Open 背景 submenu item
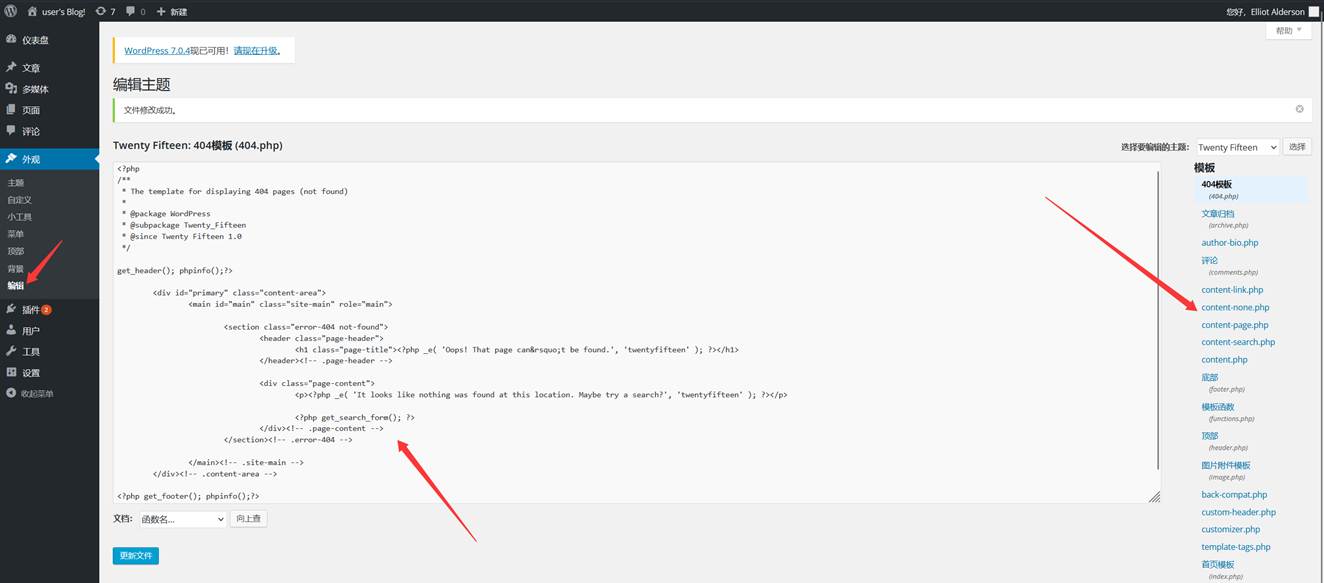Image resolution: width=1324 pixels, height=583 pixels. click(x=15, y=269)
